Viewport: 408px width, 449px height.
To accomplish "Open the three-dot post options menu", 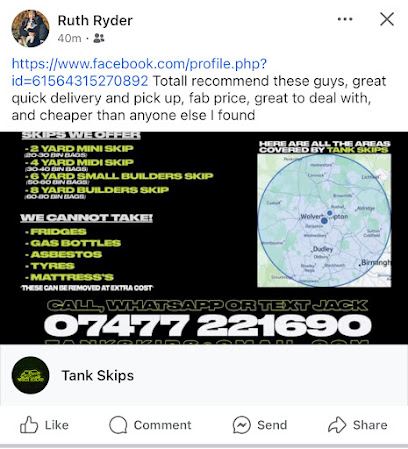I will tap(345, 19).
